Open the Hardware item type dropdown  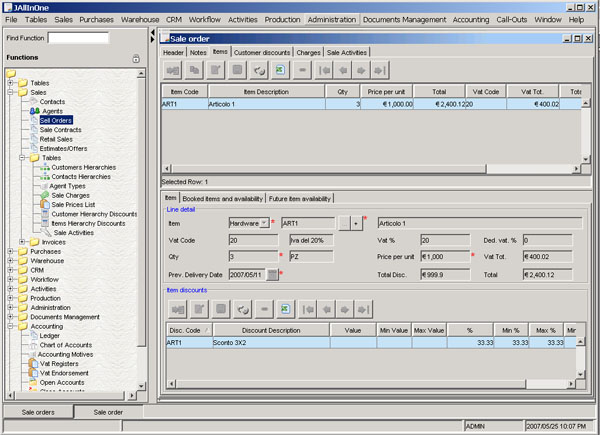(x=264, y=223)
